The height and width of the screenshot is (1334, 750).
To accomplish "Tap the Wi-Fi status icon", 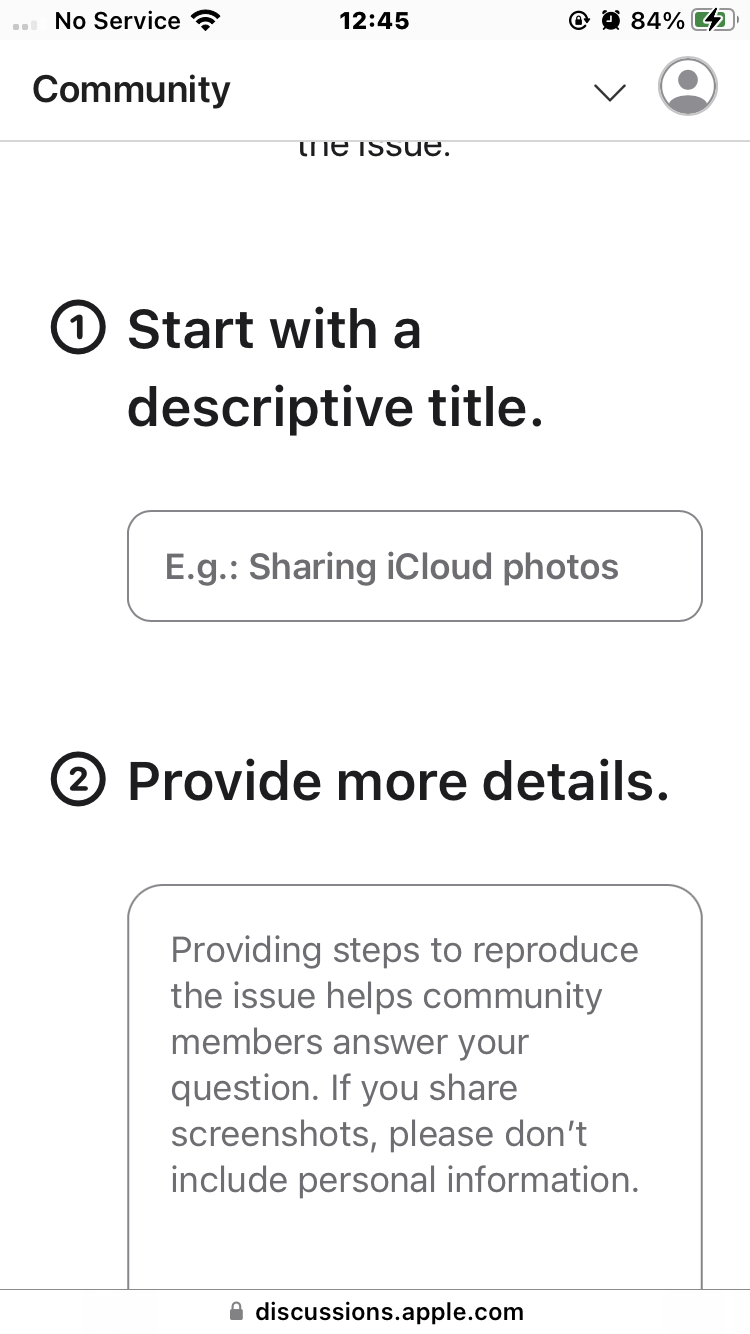I will pyautogui.click(x=206, y=20).
